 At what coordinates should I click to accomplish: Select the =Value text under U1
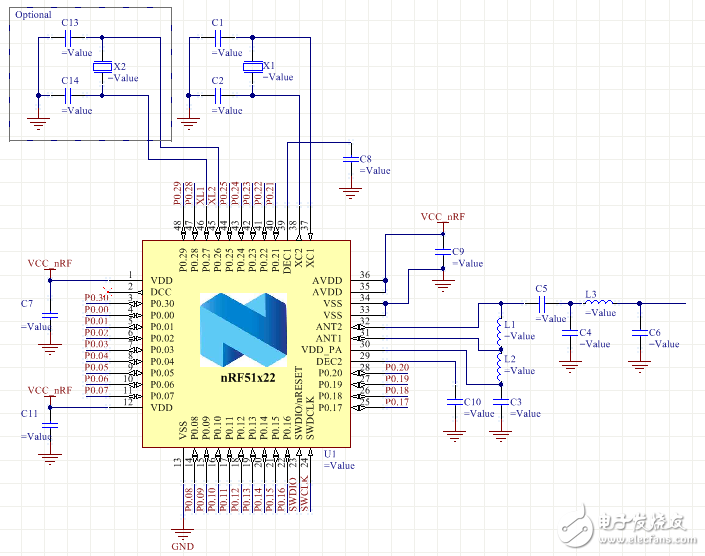[339, 466]
